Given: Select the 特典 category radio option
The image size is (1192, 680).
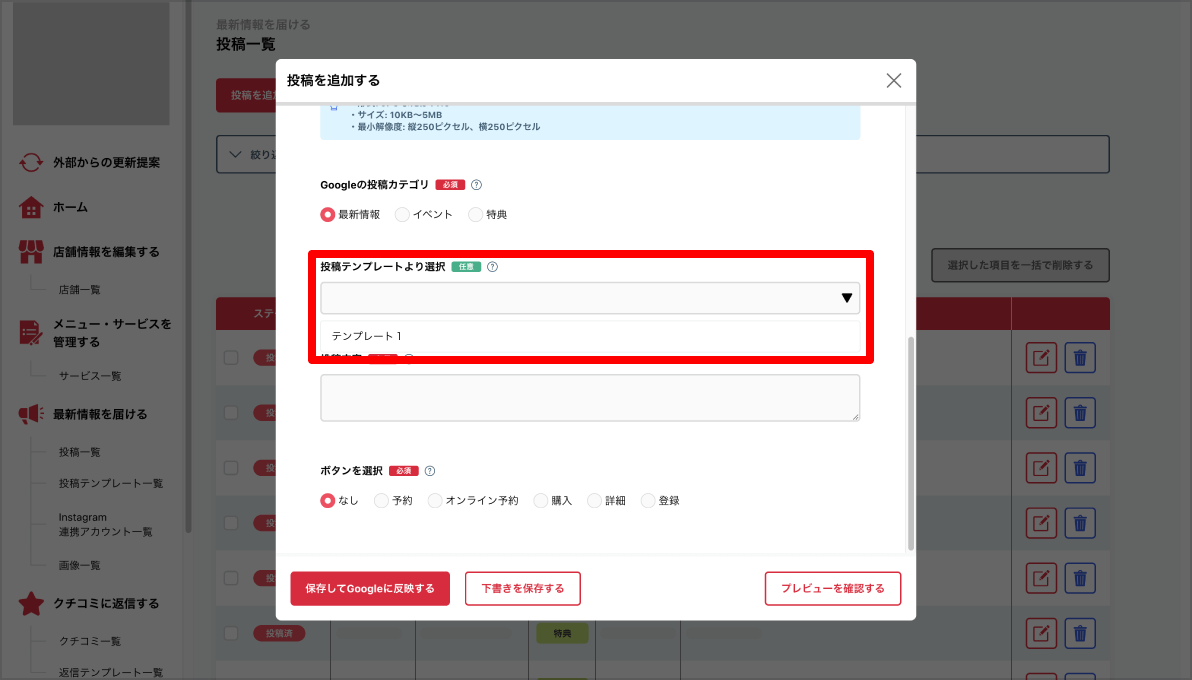Looking at the screenshot, I should point(475,214).
